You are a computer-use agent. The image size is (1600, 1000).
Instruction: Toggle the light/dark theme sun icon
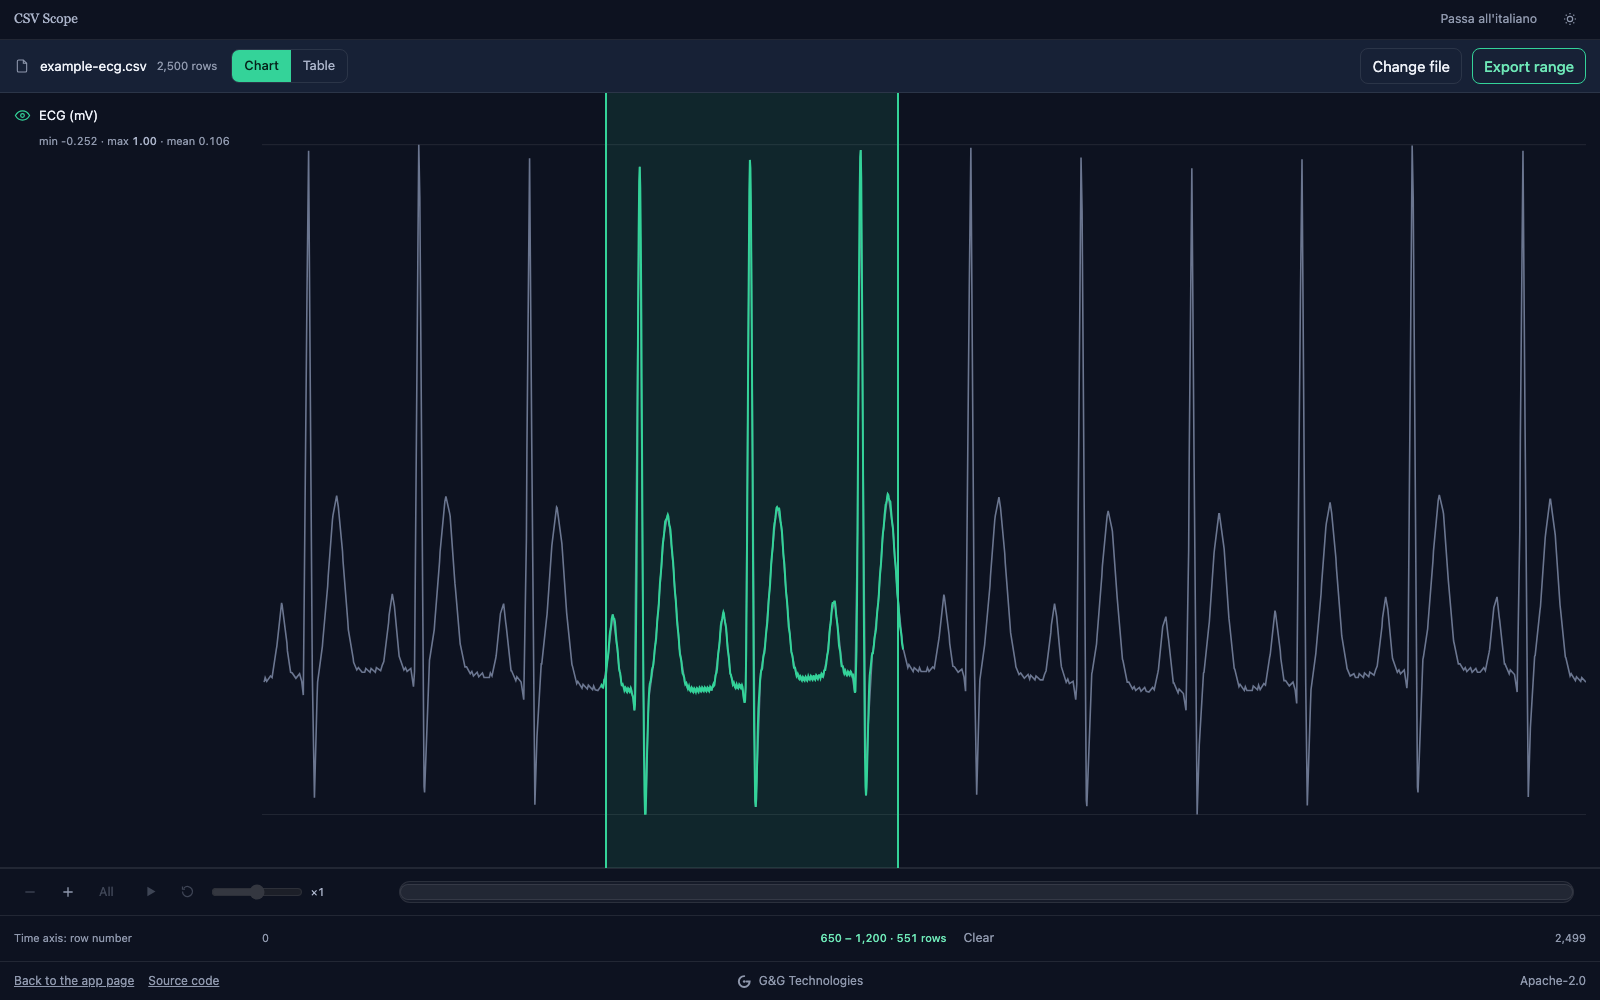1570,19
